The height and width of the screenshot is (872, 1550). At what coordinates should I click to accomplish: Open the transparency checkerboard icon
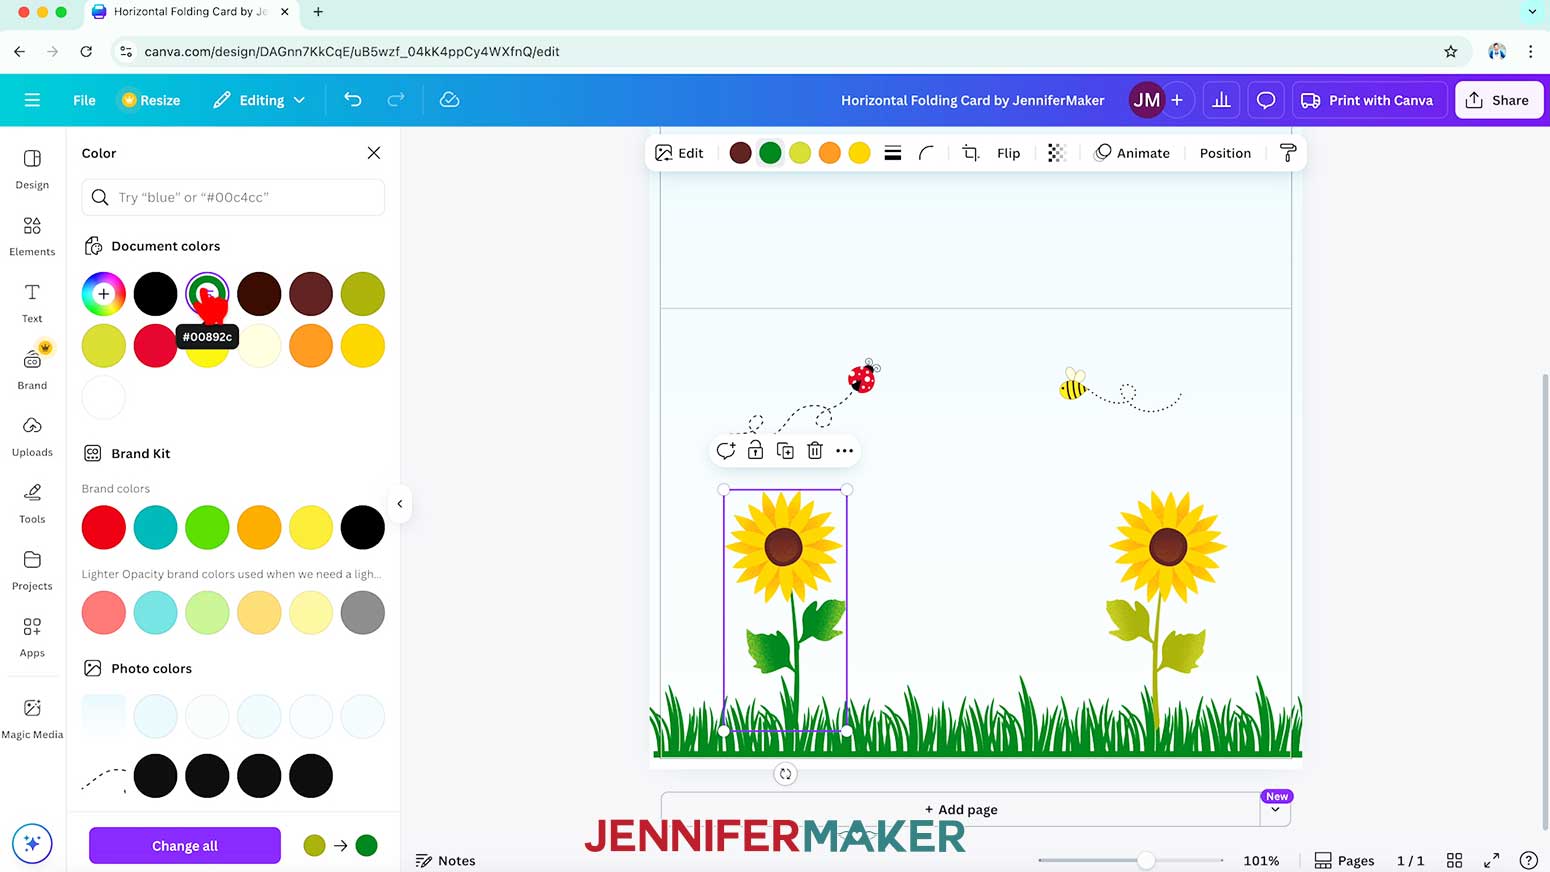(x=1057, y=153)
